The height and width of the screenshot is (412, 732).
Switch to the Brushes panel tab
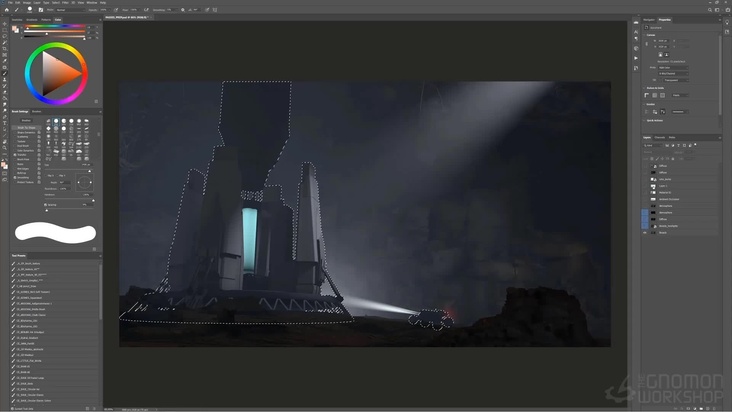pos(36,112)
